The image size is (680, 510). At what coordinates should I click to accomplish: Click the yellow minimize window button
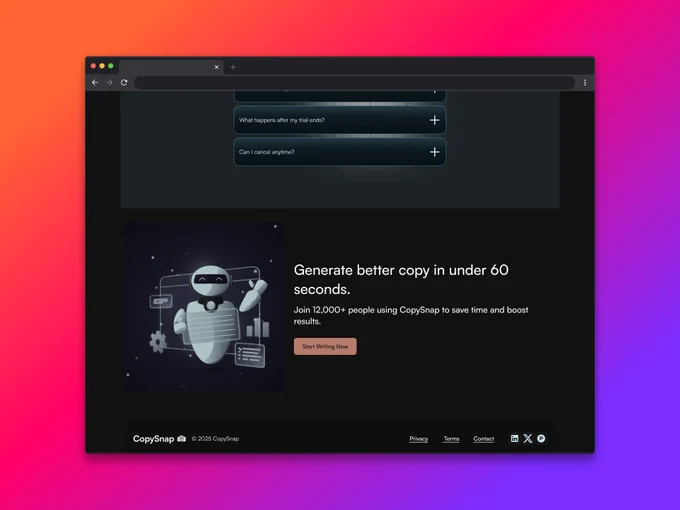tap(102, 66)
